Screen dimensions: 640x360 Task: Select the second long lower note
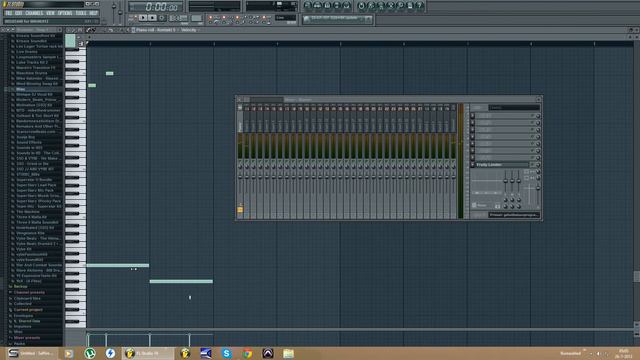pyautogui.click(x=181, y=281)
